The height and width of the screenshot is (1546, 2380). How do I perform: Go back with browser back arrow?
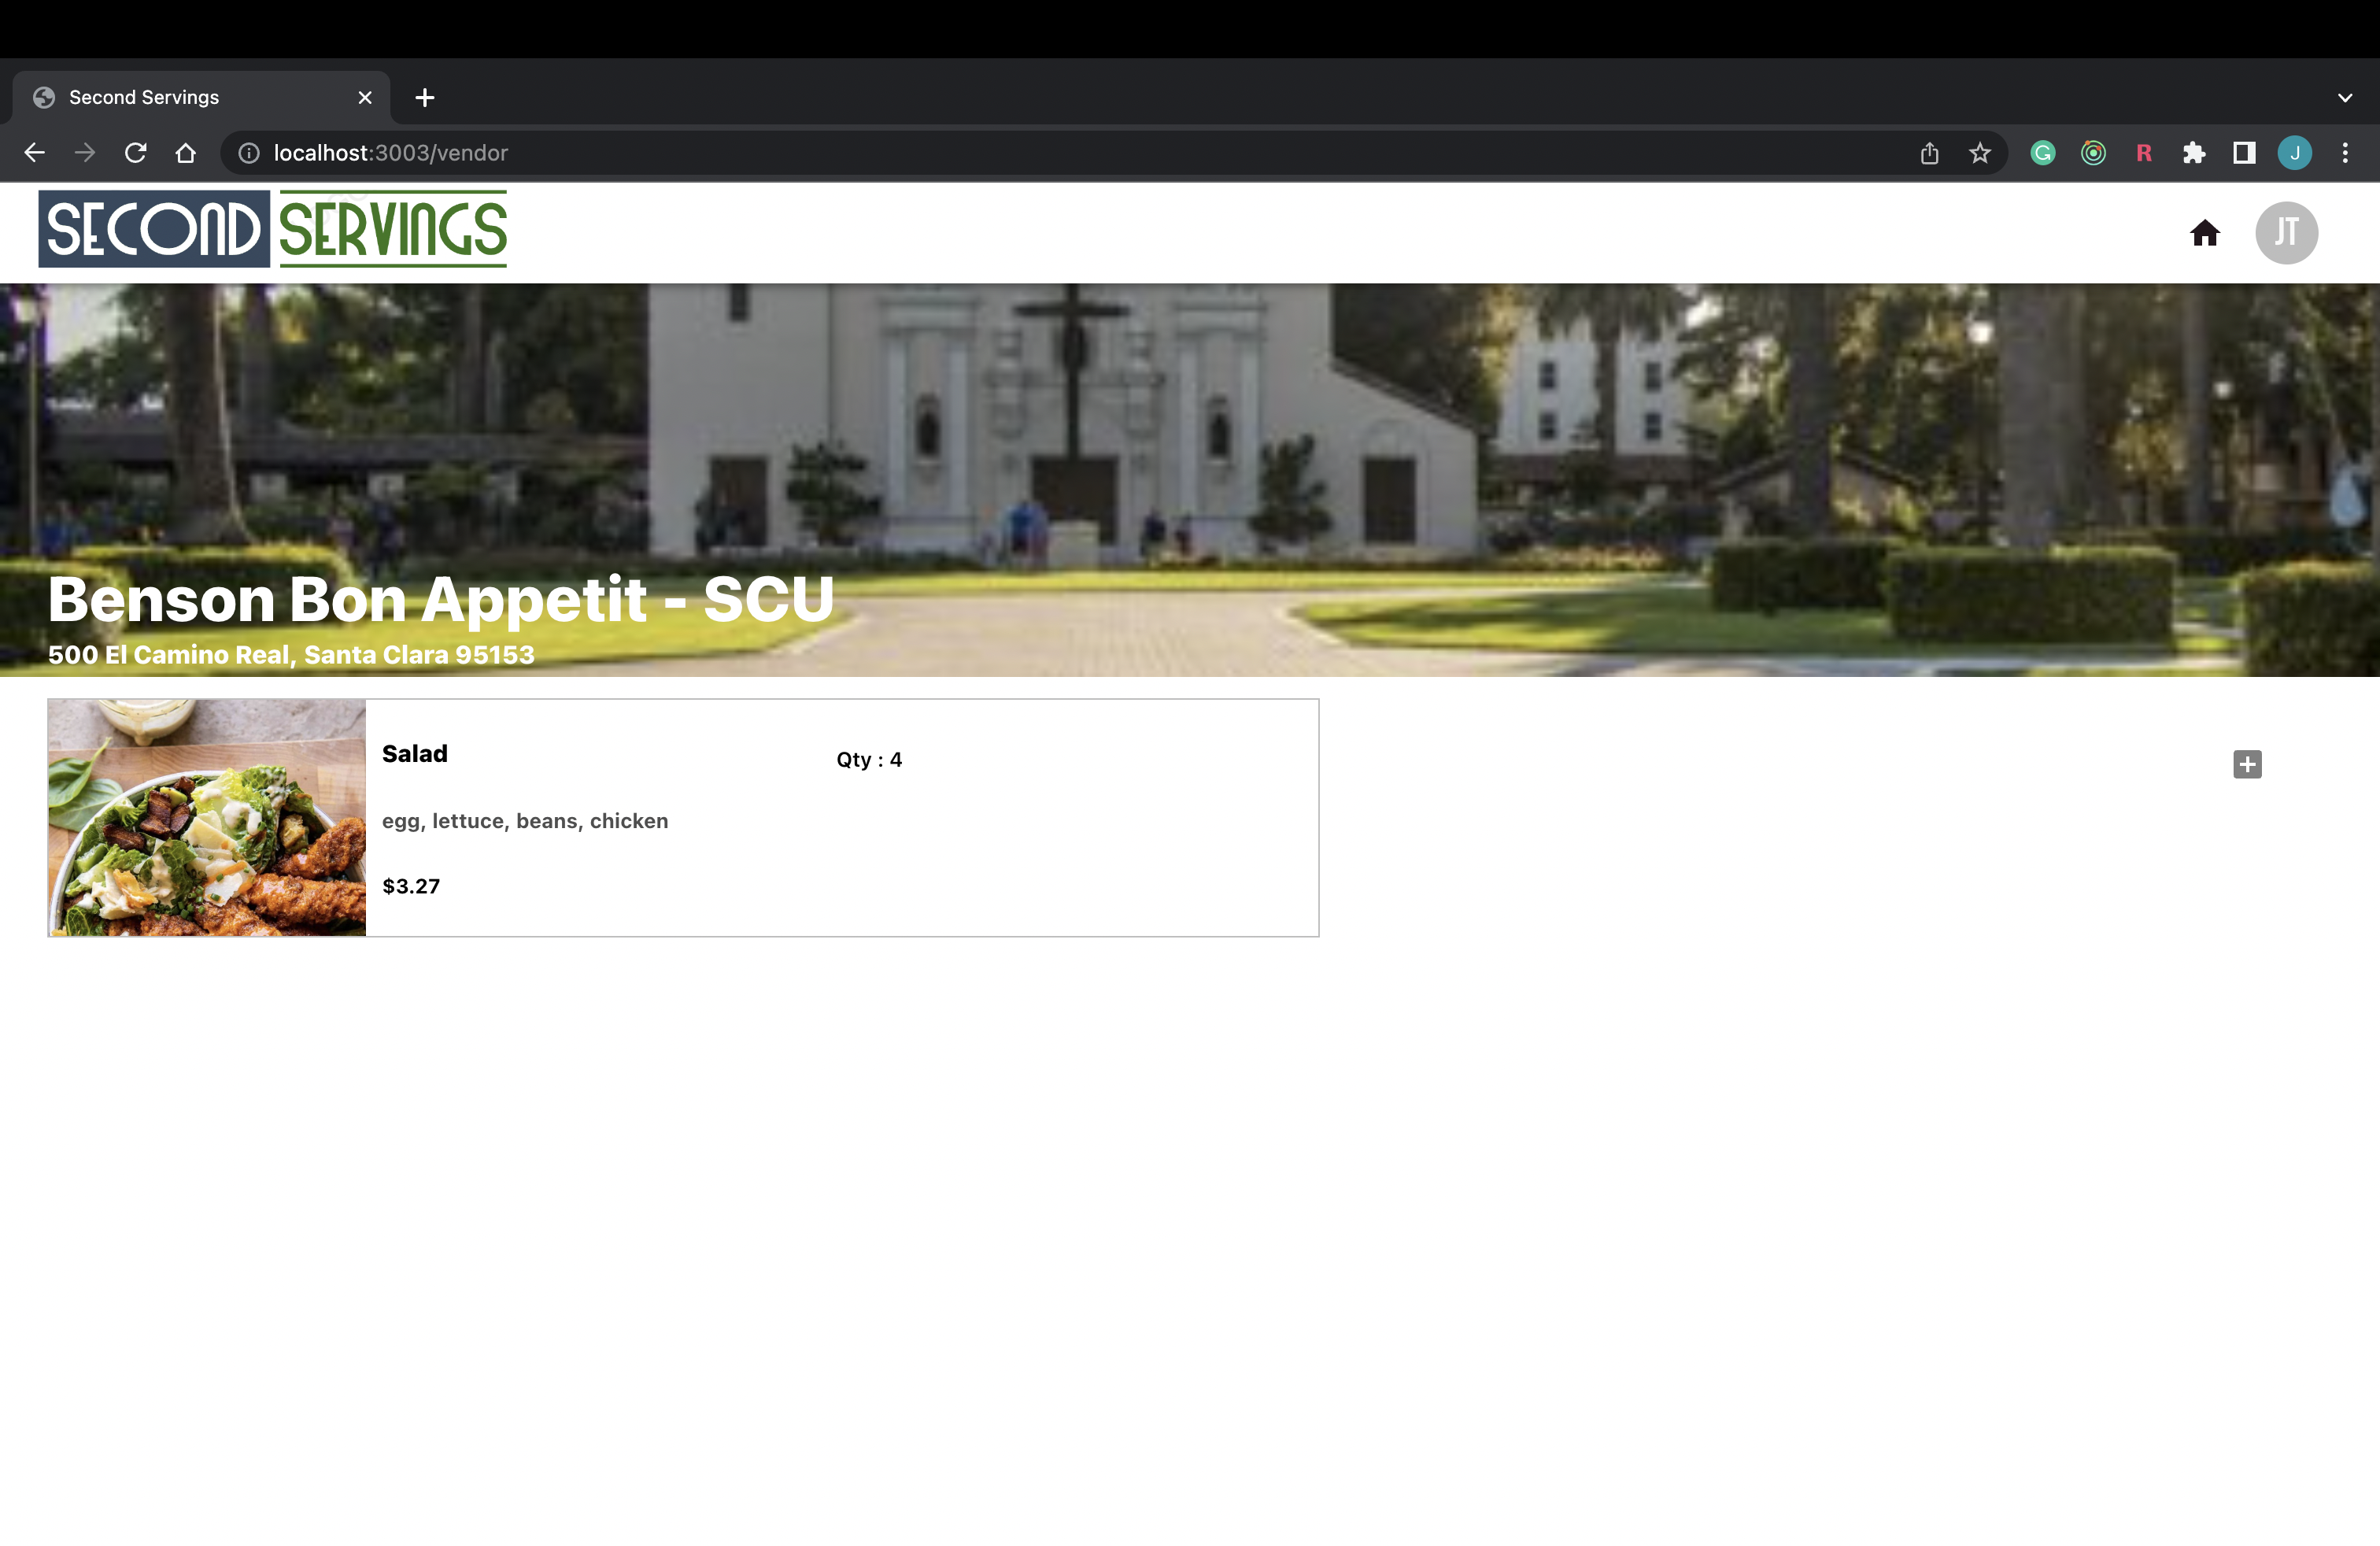35,153
